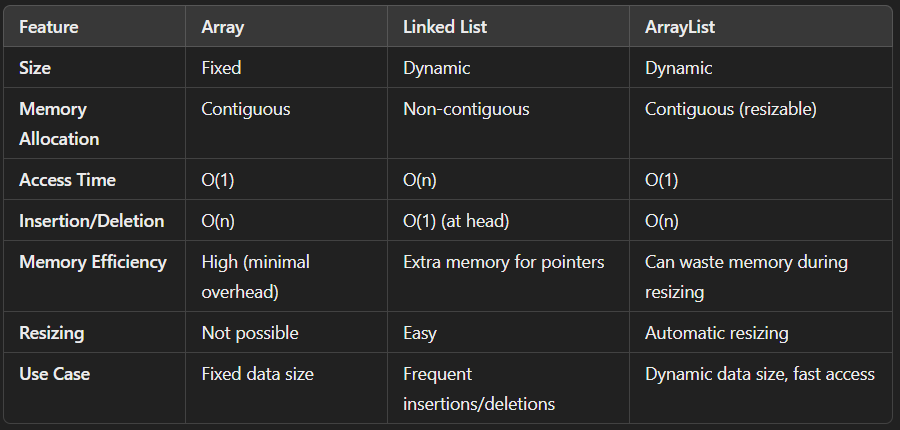Click the 'Automatic resizing' cell
The width and height of the screenshot is (900, 430).
(x=716, y=333)
